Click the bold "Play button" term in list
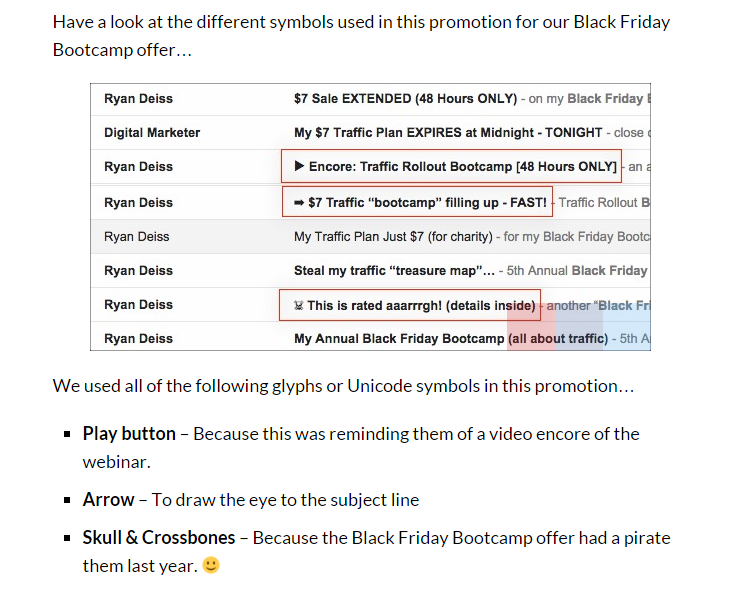Image resolution: width=732 pixels, height=590 pixels. (x=129, y=434)
